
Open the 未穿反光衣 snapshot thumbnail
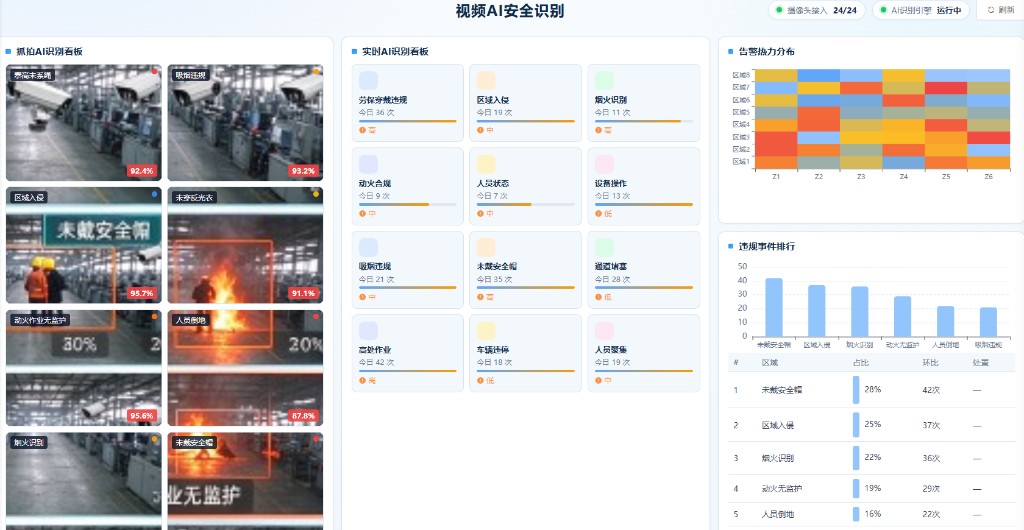[x=245, y=245]
